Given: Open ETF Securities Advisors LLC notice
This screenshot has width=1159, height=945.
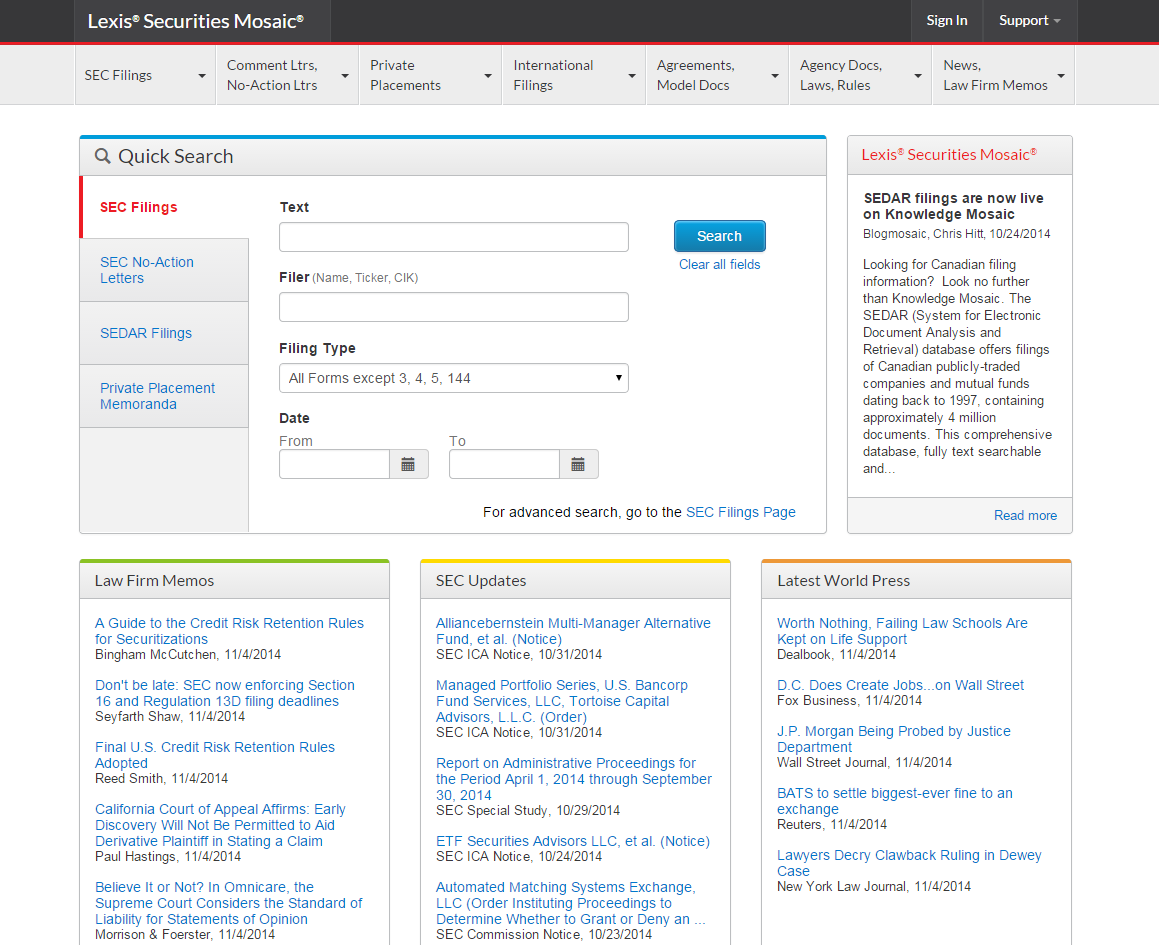Looking at the screenshot, I should (x=573, y=841).
